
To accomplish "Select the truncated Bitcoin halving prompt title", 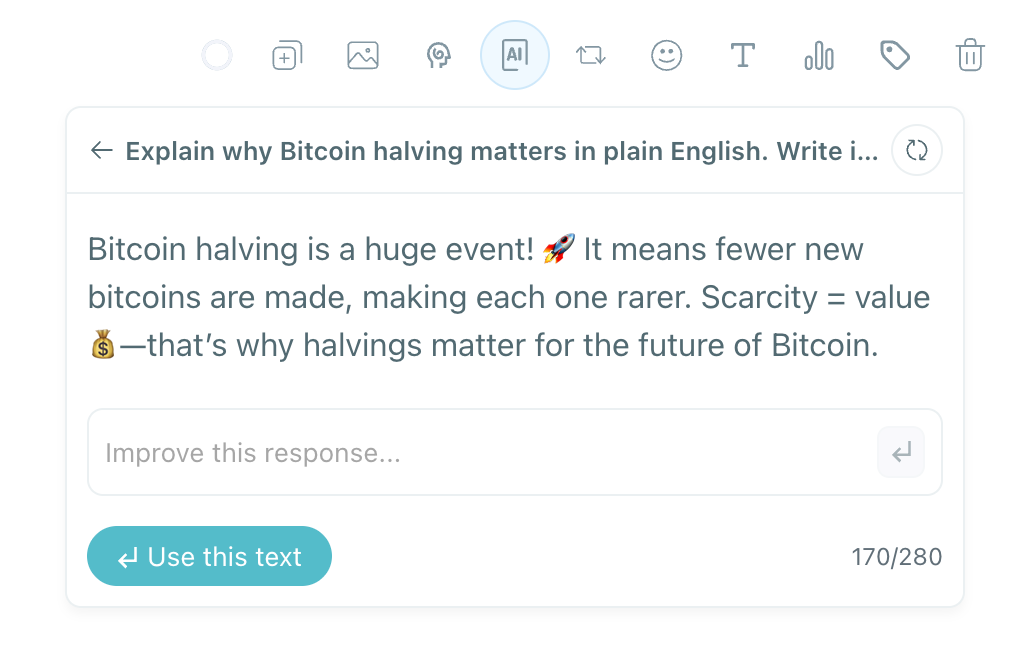I will point(500,150).
